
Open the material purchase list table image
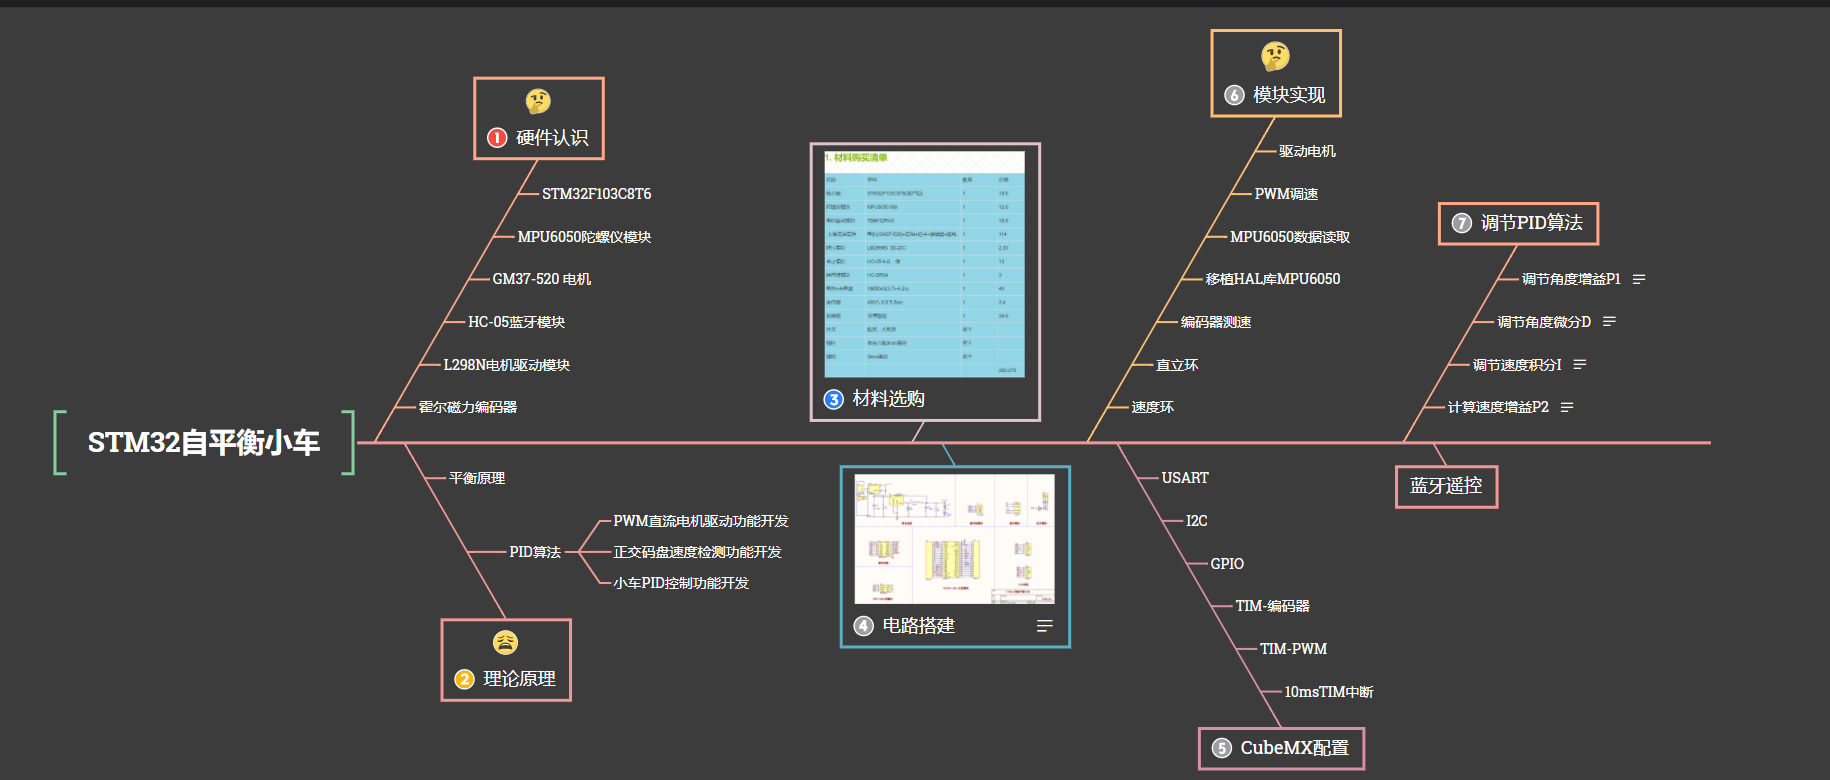[x=924, y=264]
